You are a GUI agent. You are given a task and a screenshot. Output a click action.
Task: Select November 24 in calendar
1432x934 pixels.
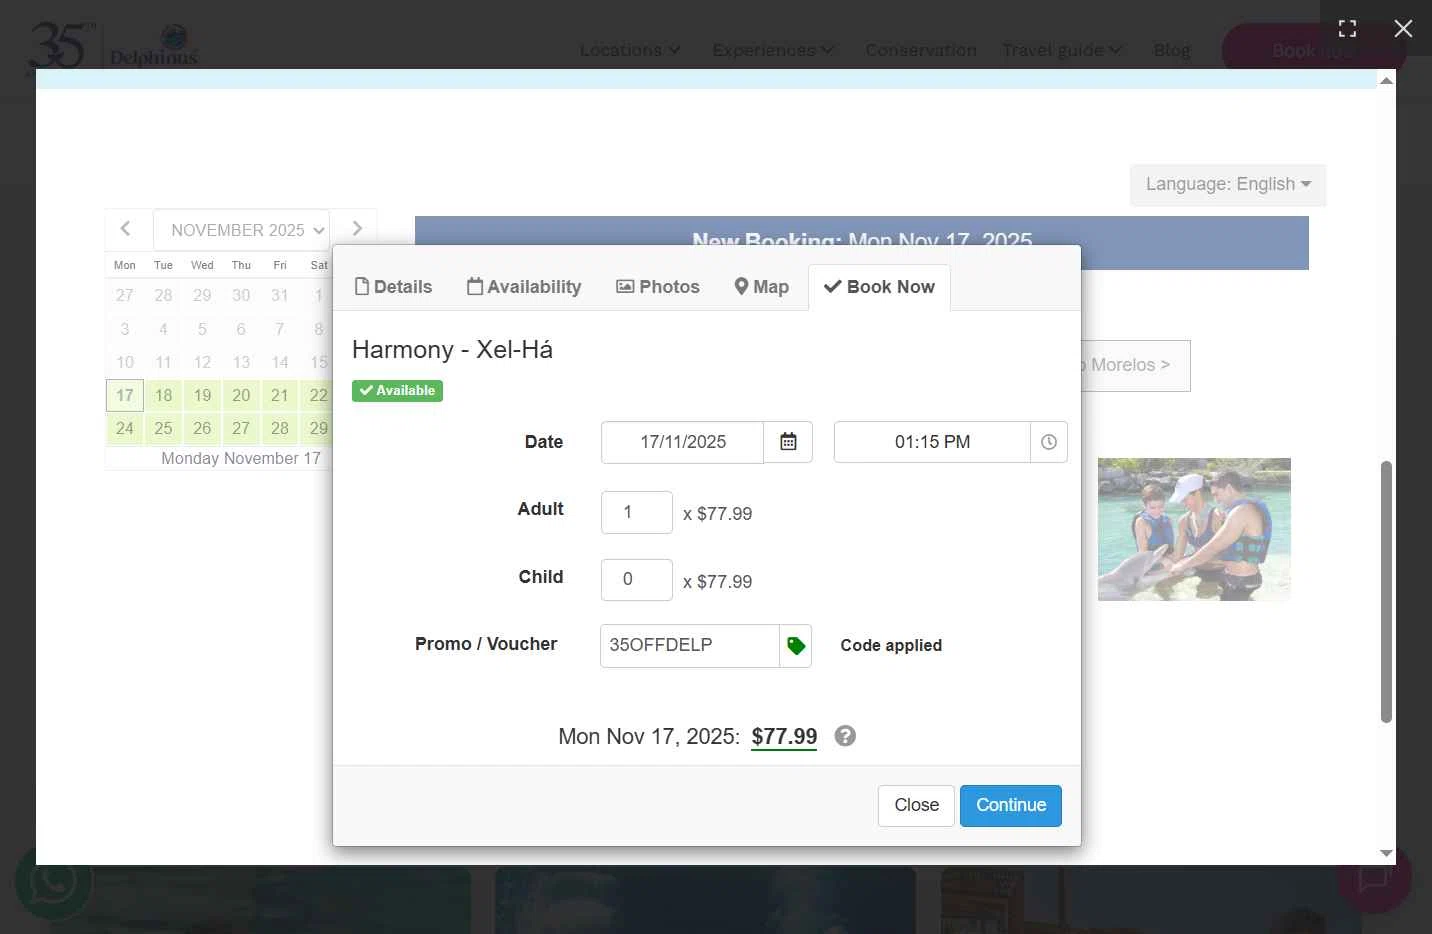[125, 428]
